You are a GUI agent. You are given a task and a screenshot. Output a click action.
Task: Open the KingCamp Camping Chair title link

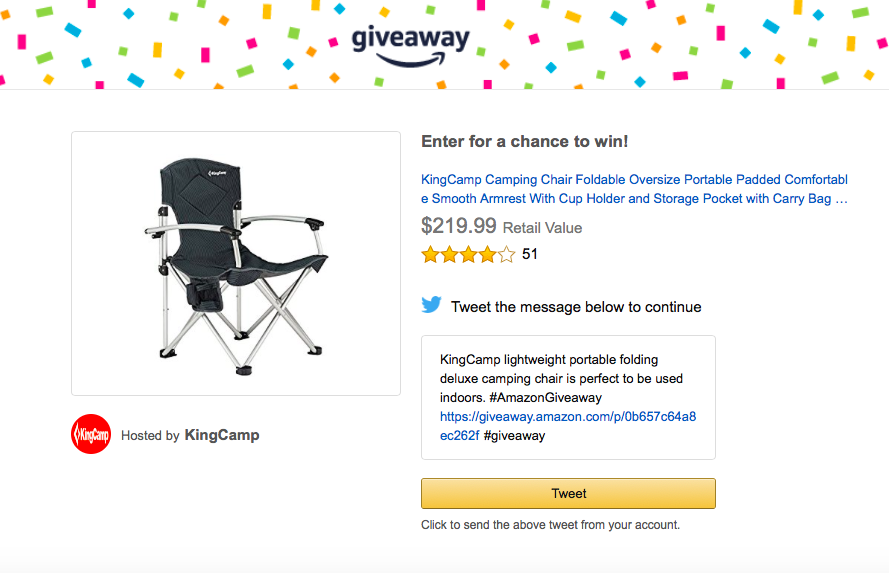click(x=634, y=189)
